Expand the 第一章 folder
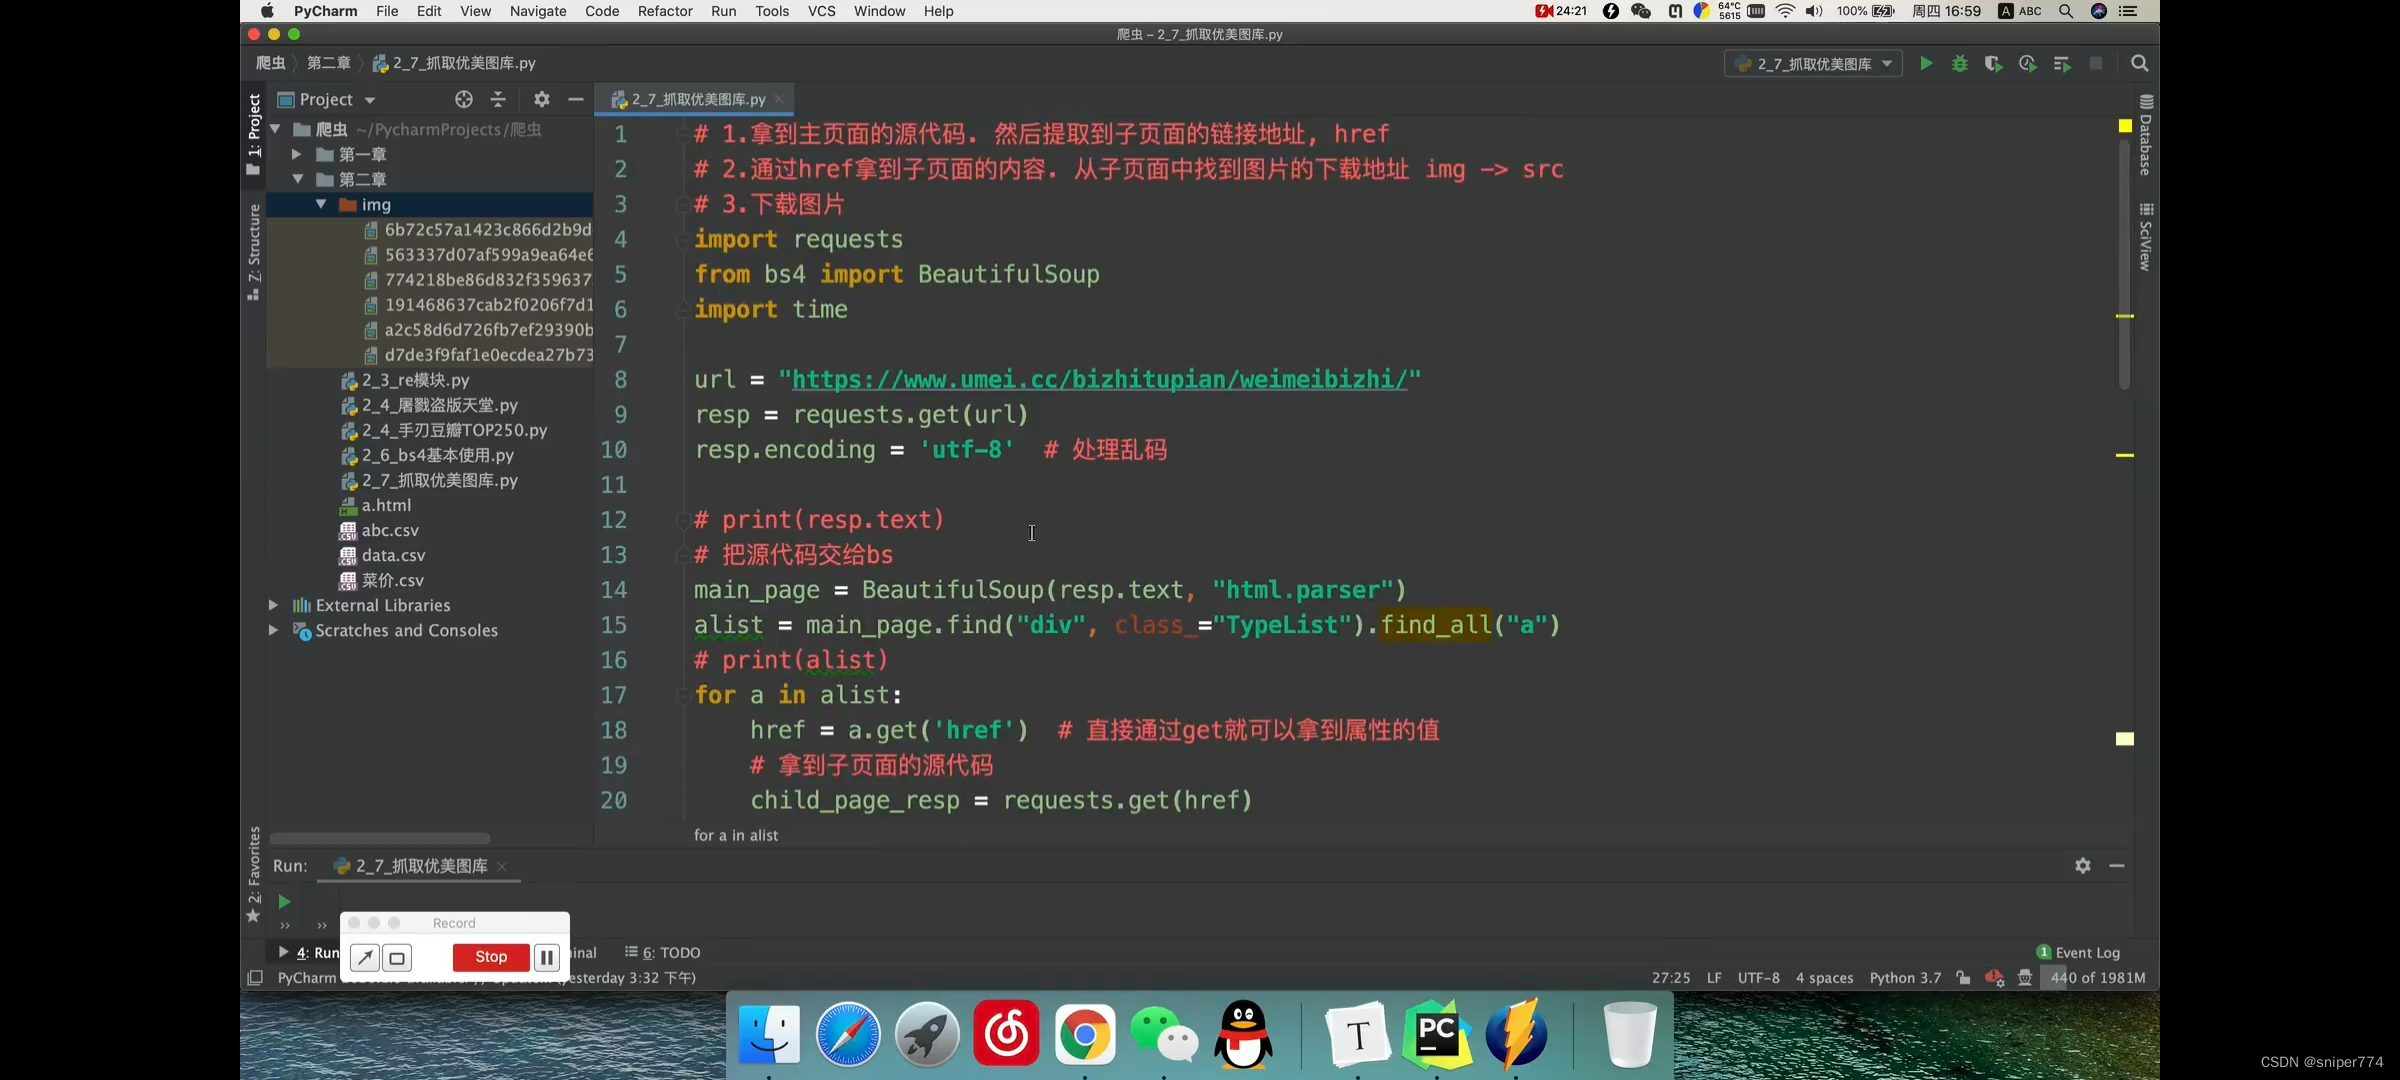2400x1080 pixels. [296, 154]
